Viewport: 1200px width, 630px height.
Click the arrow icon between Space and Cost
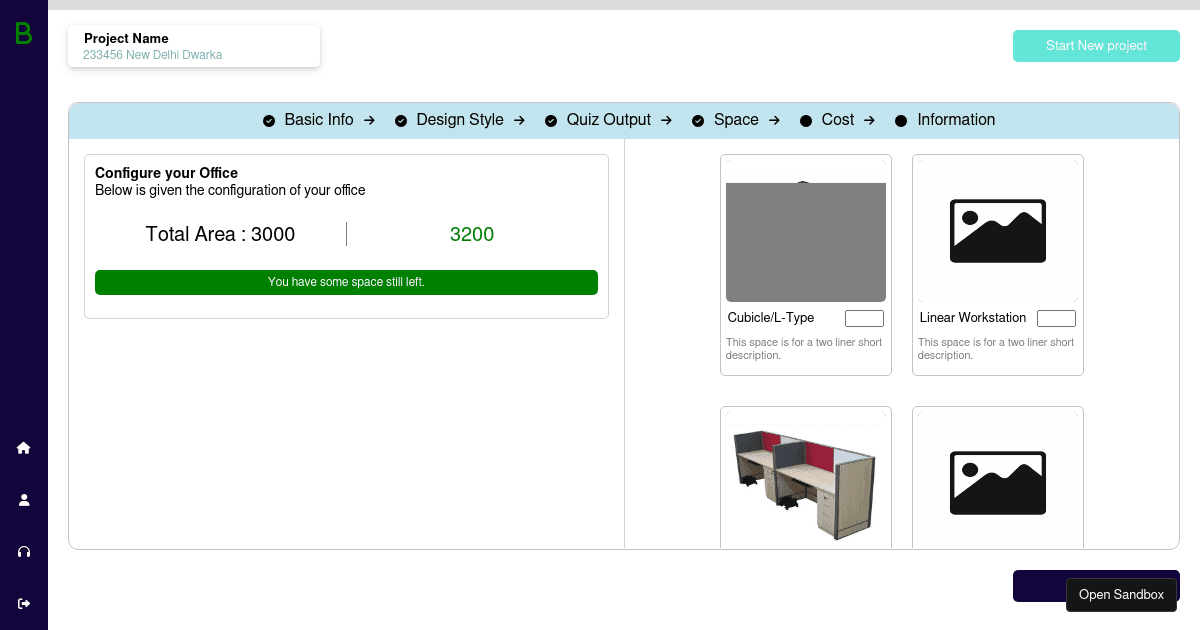point(775,120)
